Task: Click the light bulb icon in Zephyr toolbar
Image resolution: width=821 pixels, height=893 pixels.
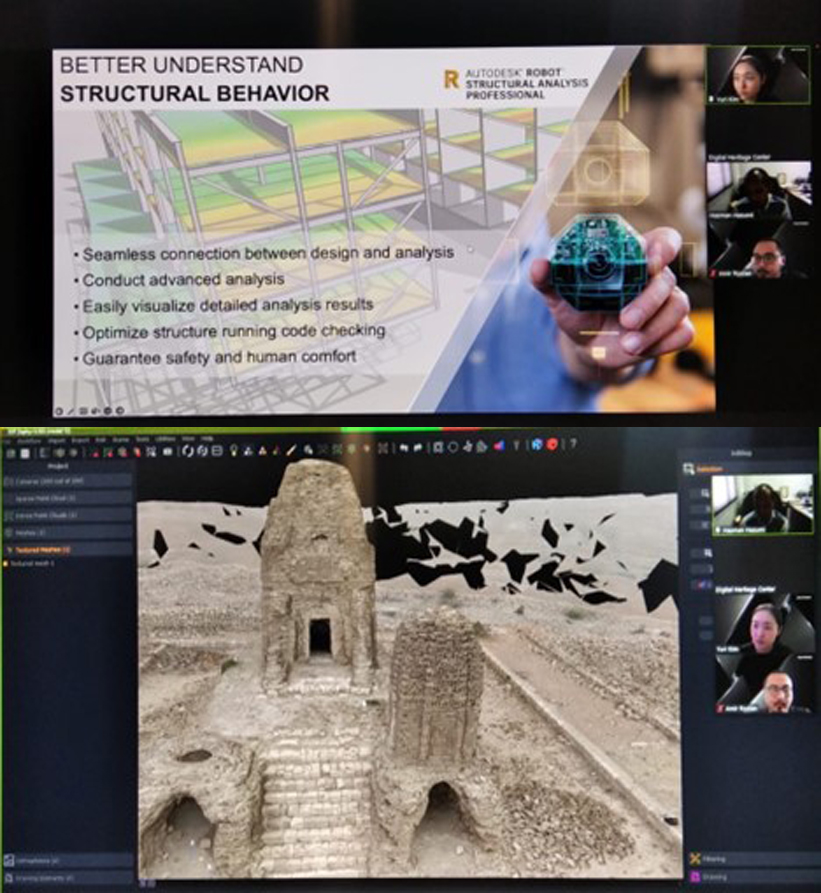Action: pos(233,451)
